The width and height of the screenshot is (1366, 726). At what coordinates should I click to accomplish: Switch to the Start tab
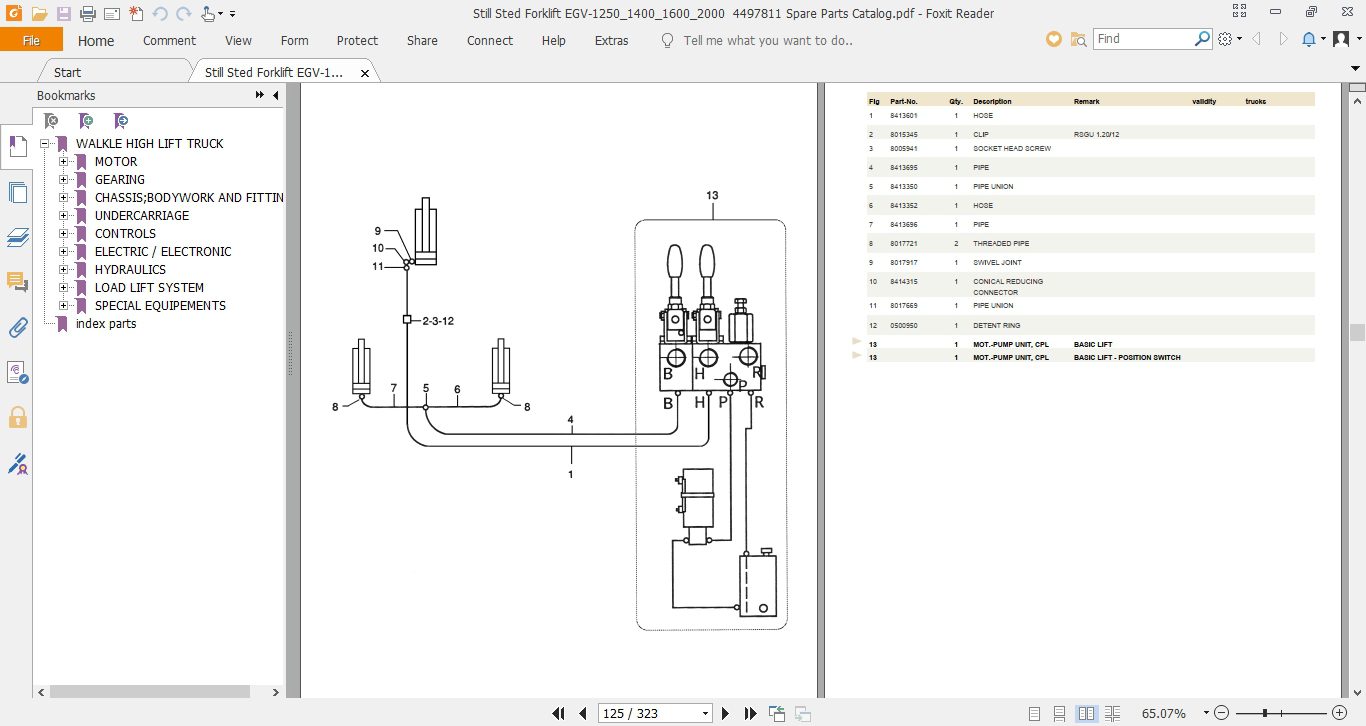(67, 72)
